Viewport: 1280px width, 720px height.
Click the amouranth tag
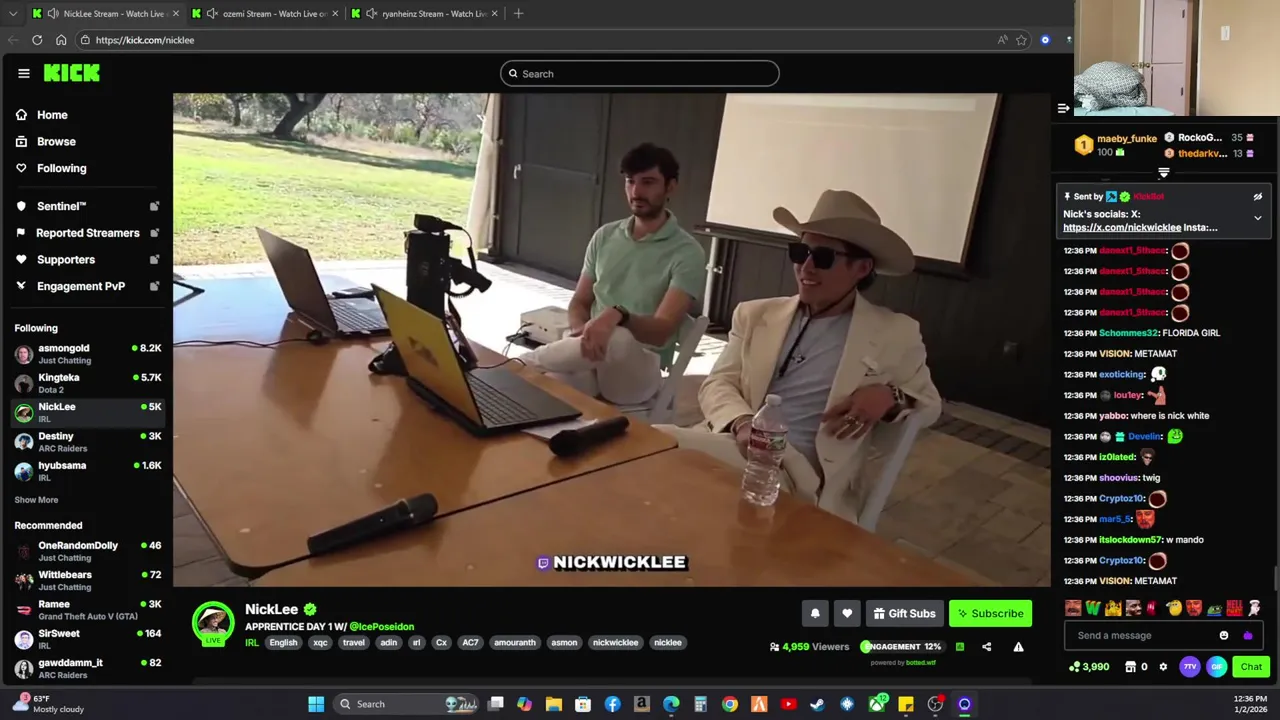(515, 643)
